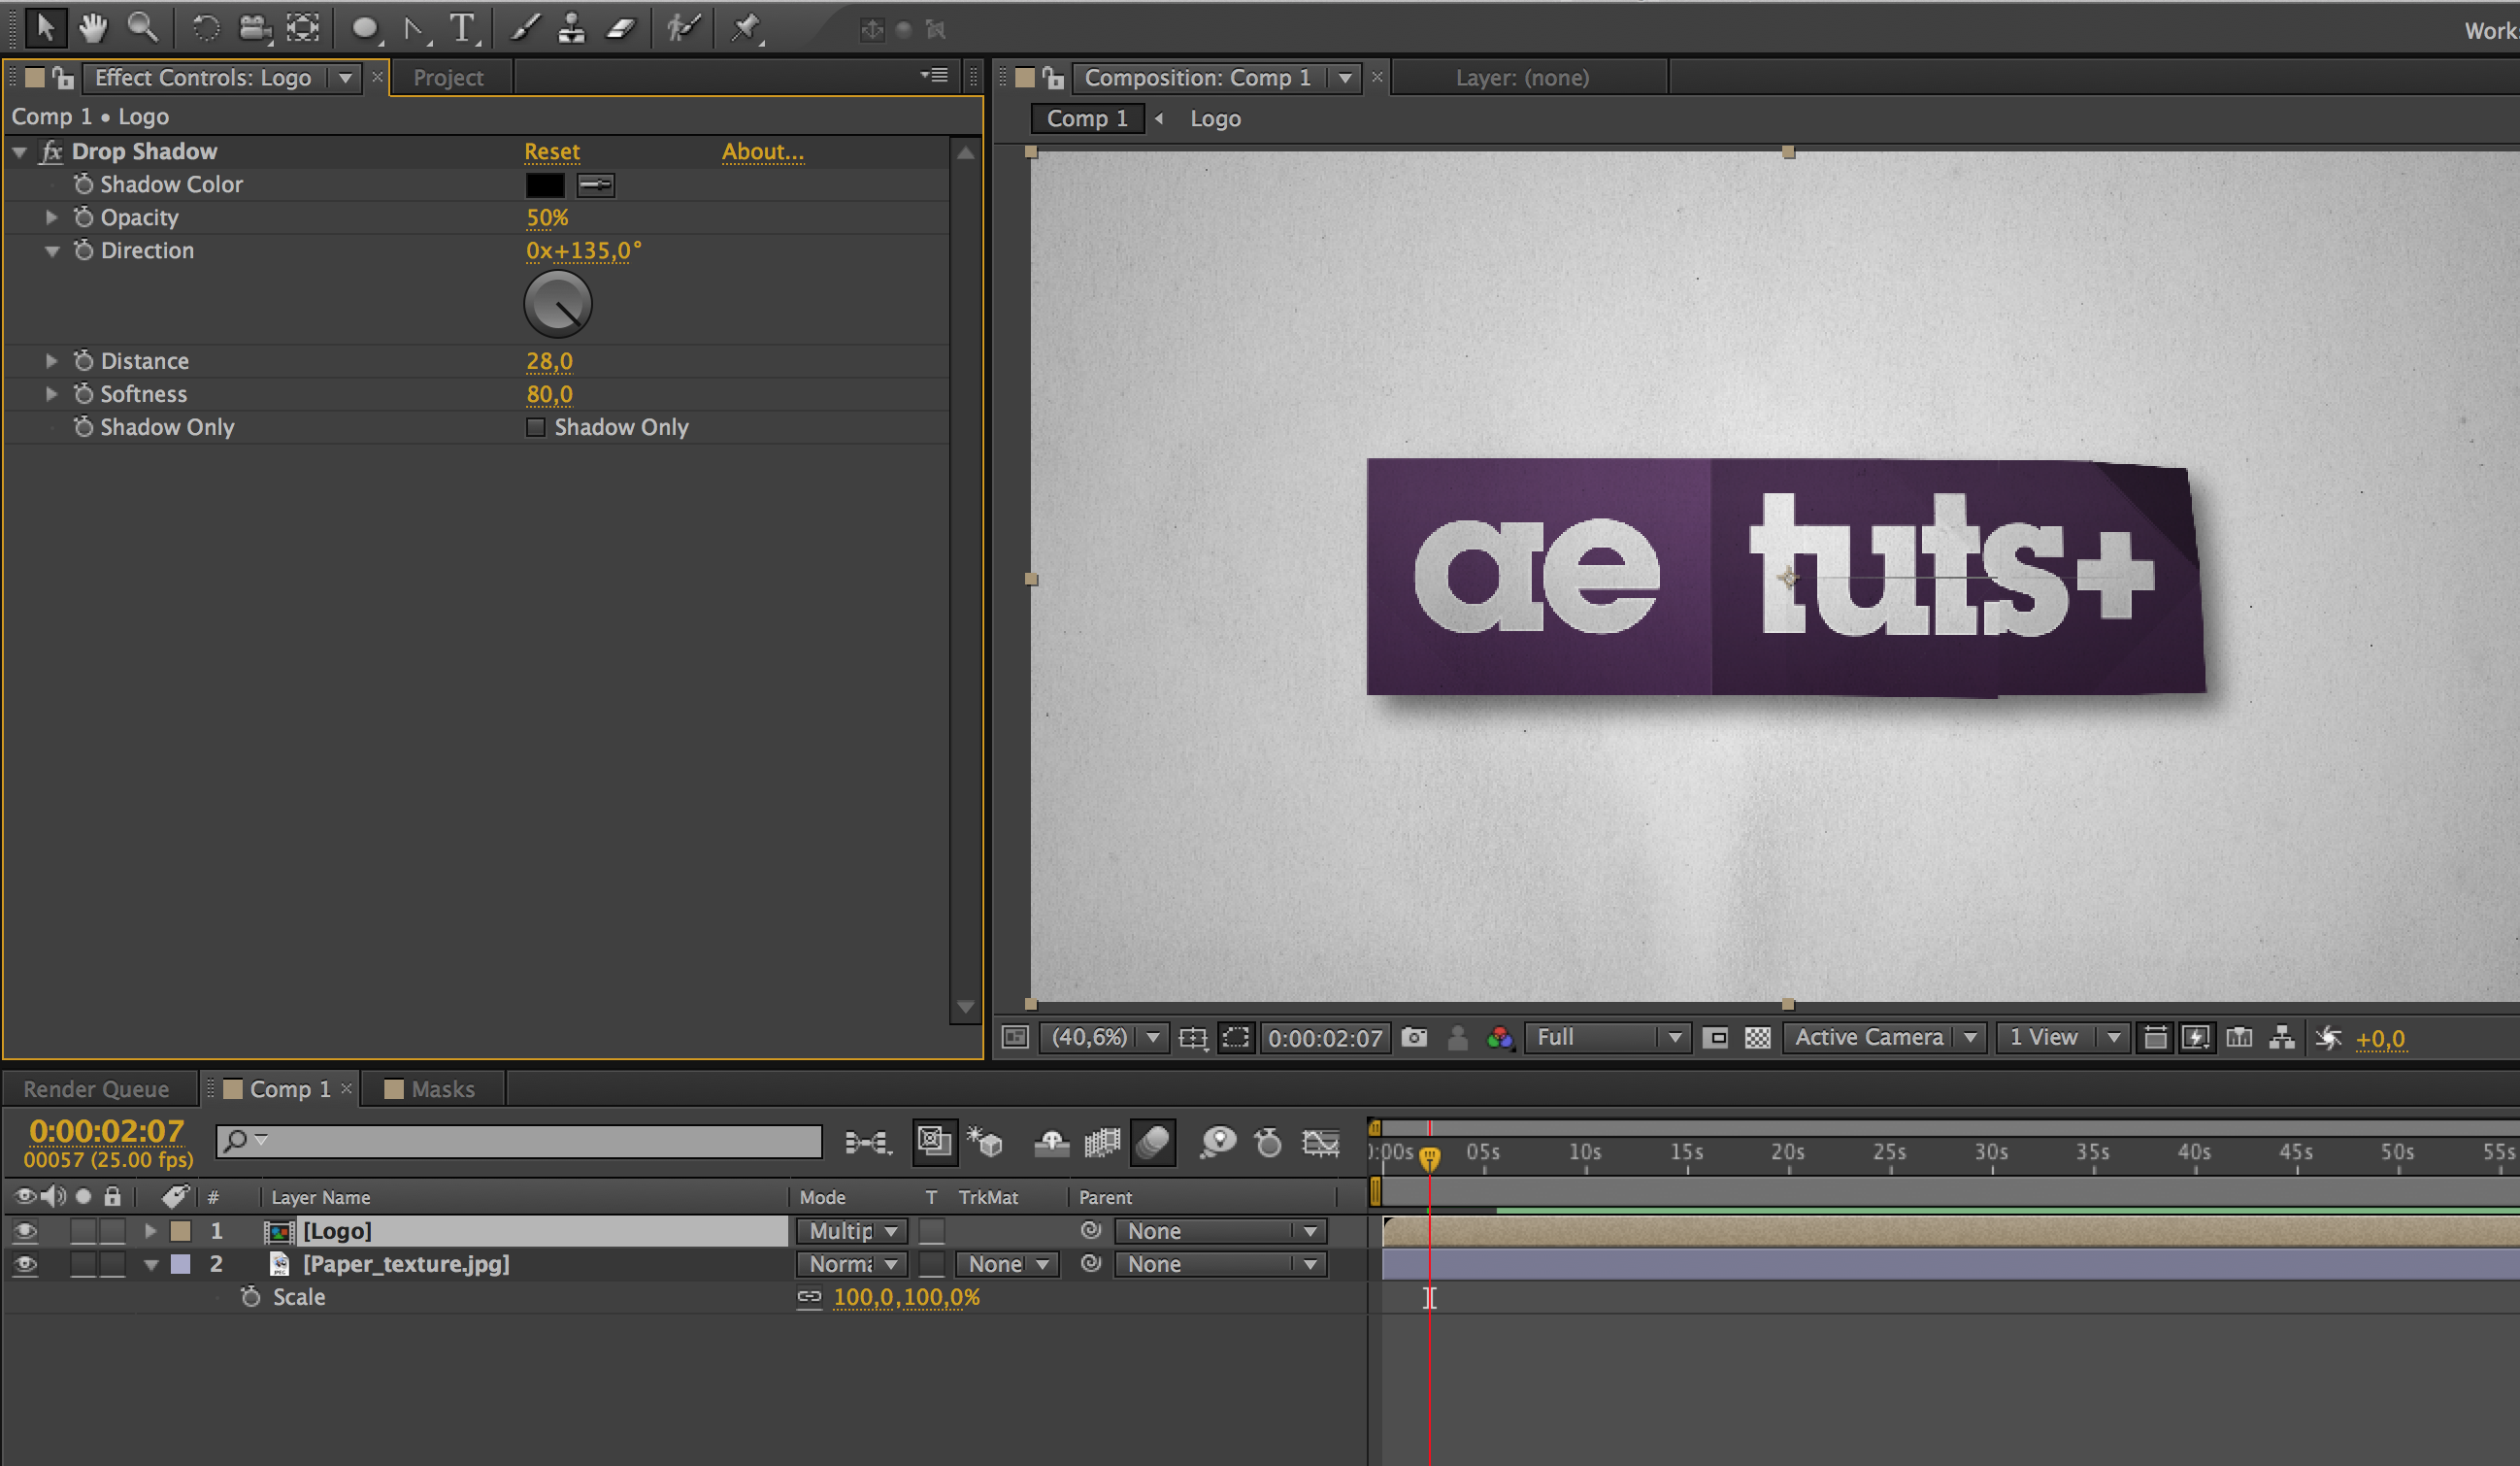Image resolution: width=2520 pixels, height=1466 pixels.
Task: Click the Comp Flowchart icon in viewer
Action: pos(2282,1037)
